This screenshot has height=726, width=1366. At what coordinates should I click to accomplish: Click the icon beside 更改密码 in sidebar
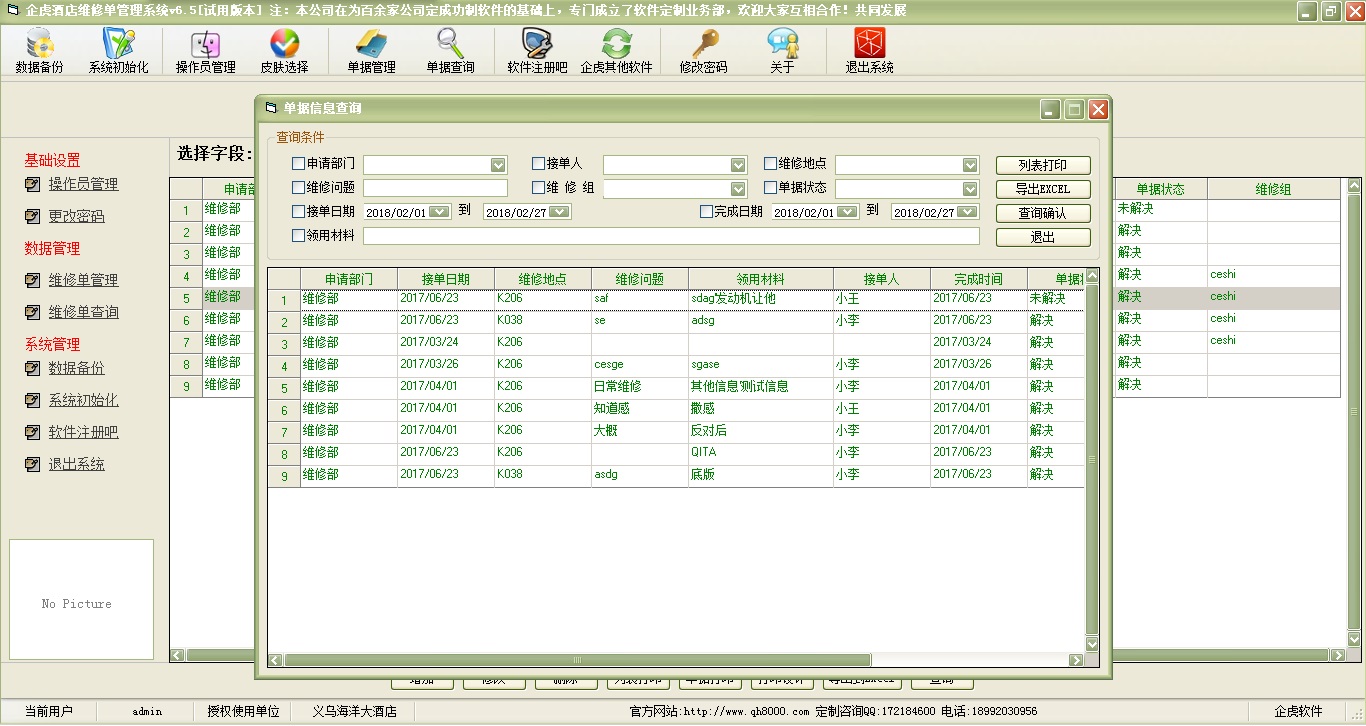(33, 216)
